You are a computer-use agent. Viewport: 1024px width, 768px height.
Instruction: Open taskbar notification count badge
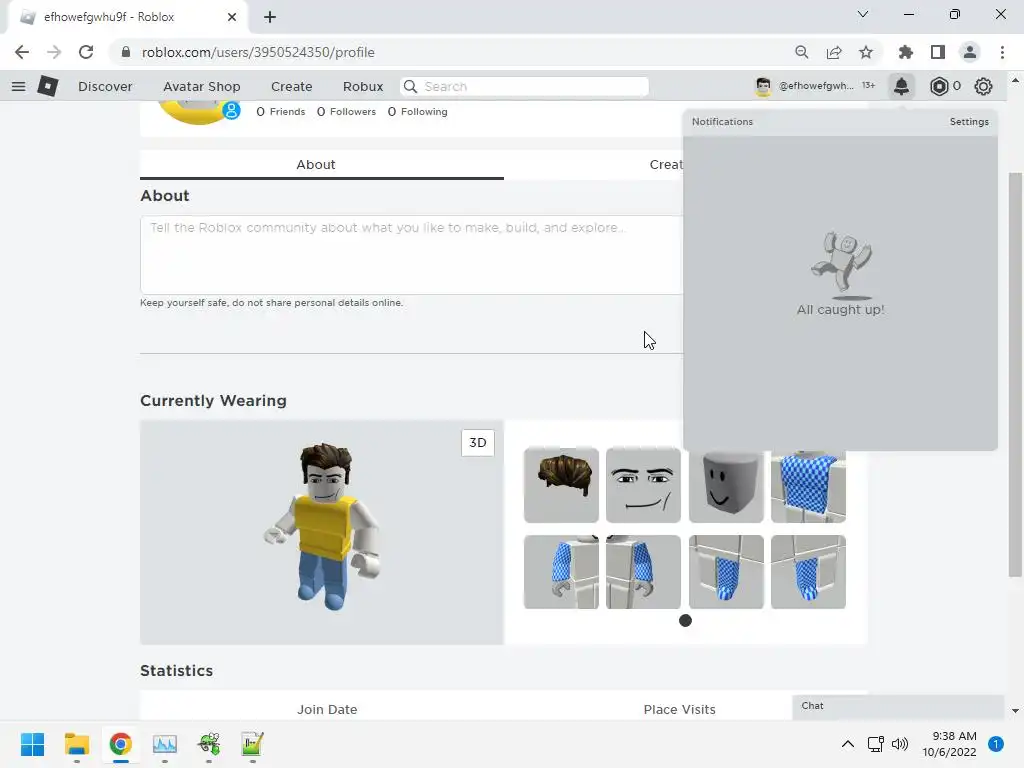(x=996, y=744)
